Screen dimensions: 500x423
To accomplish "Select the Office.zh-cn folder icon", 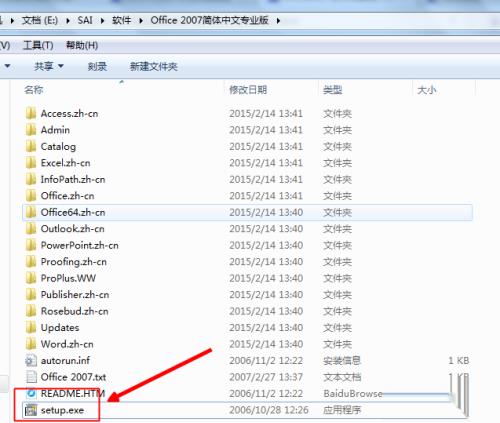I will click(31, 196).
